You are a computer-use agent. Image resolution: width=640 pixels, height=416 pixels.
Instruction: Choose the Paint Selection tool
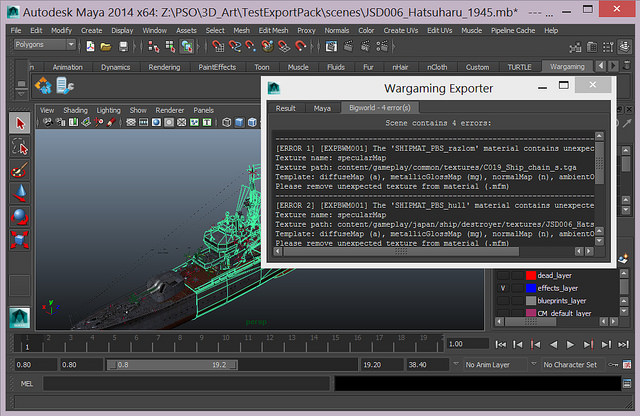click(x=19, y=170)
